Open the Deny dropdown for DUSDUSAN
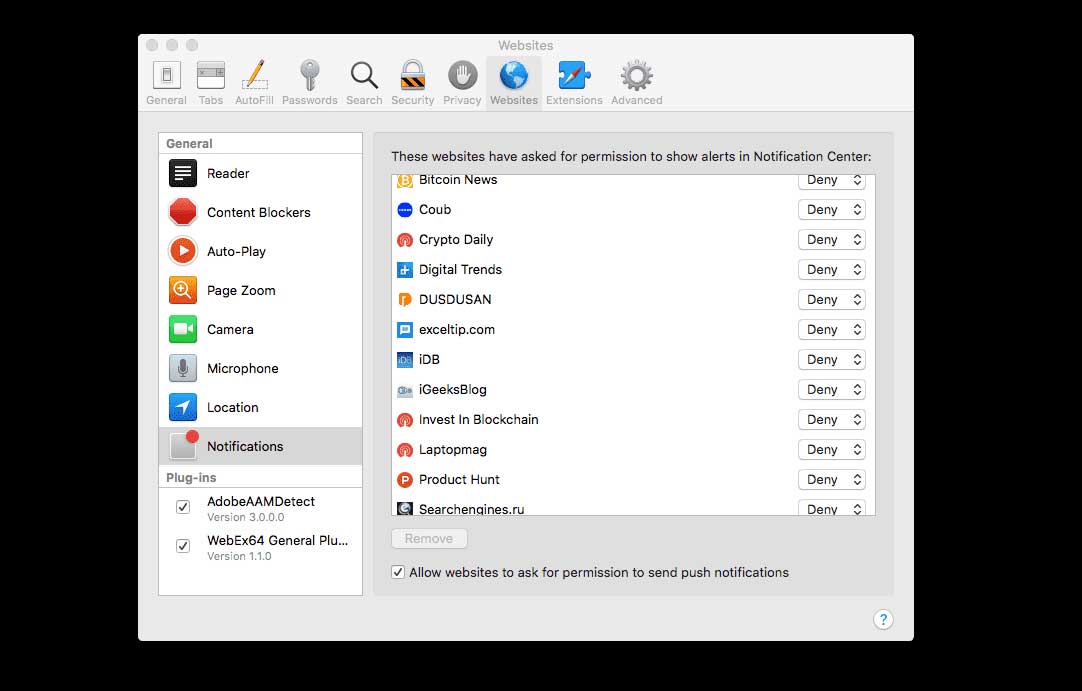The image size is (1082, 691). (x=832, y=300)
